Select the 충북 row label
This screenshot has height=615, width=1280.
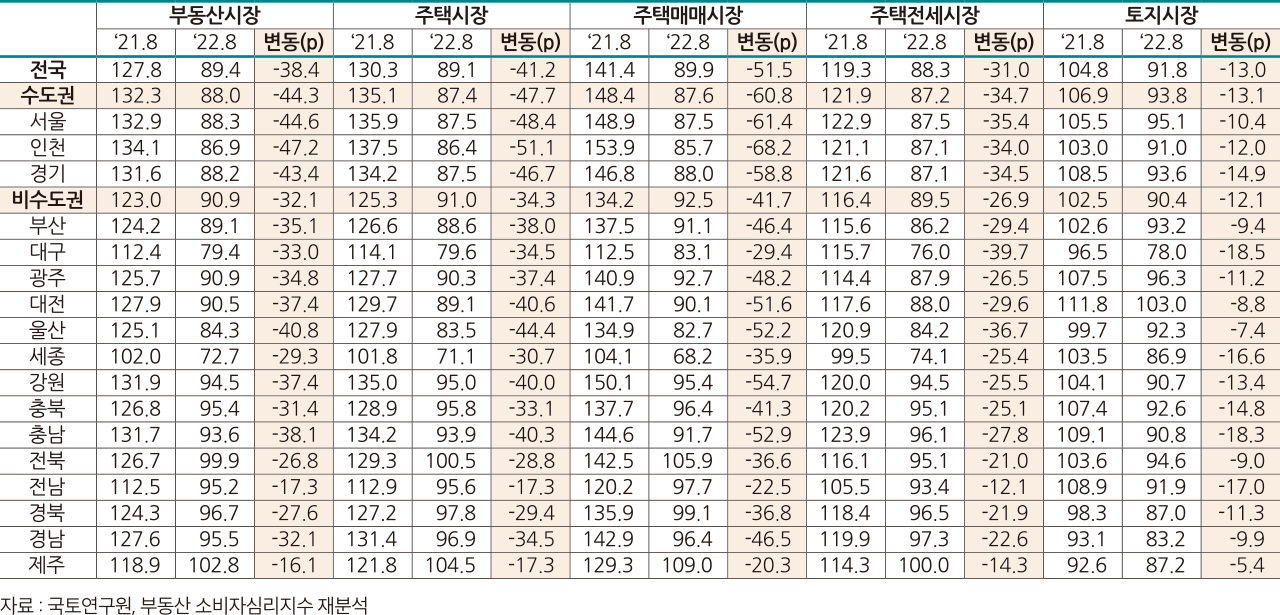[48, 408]
